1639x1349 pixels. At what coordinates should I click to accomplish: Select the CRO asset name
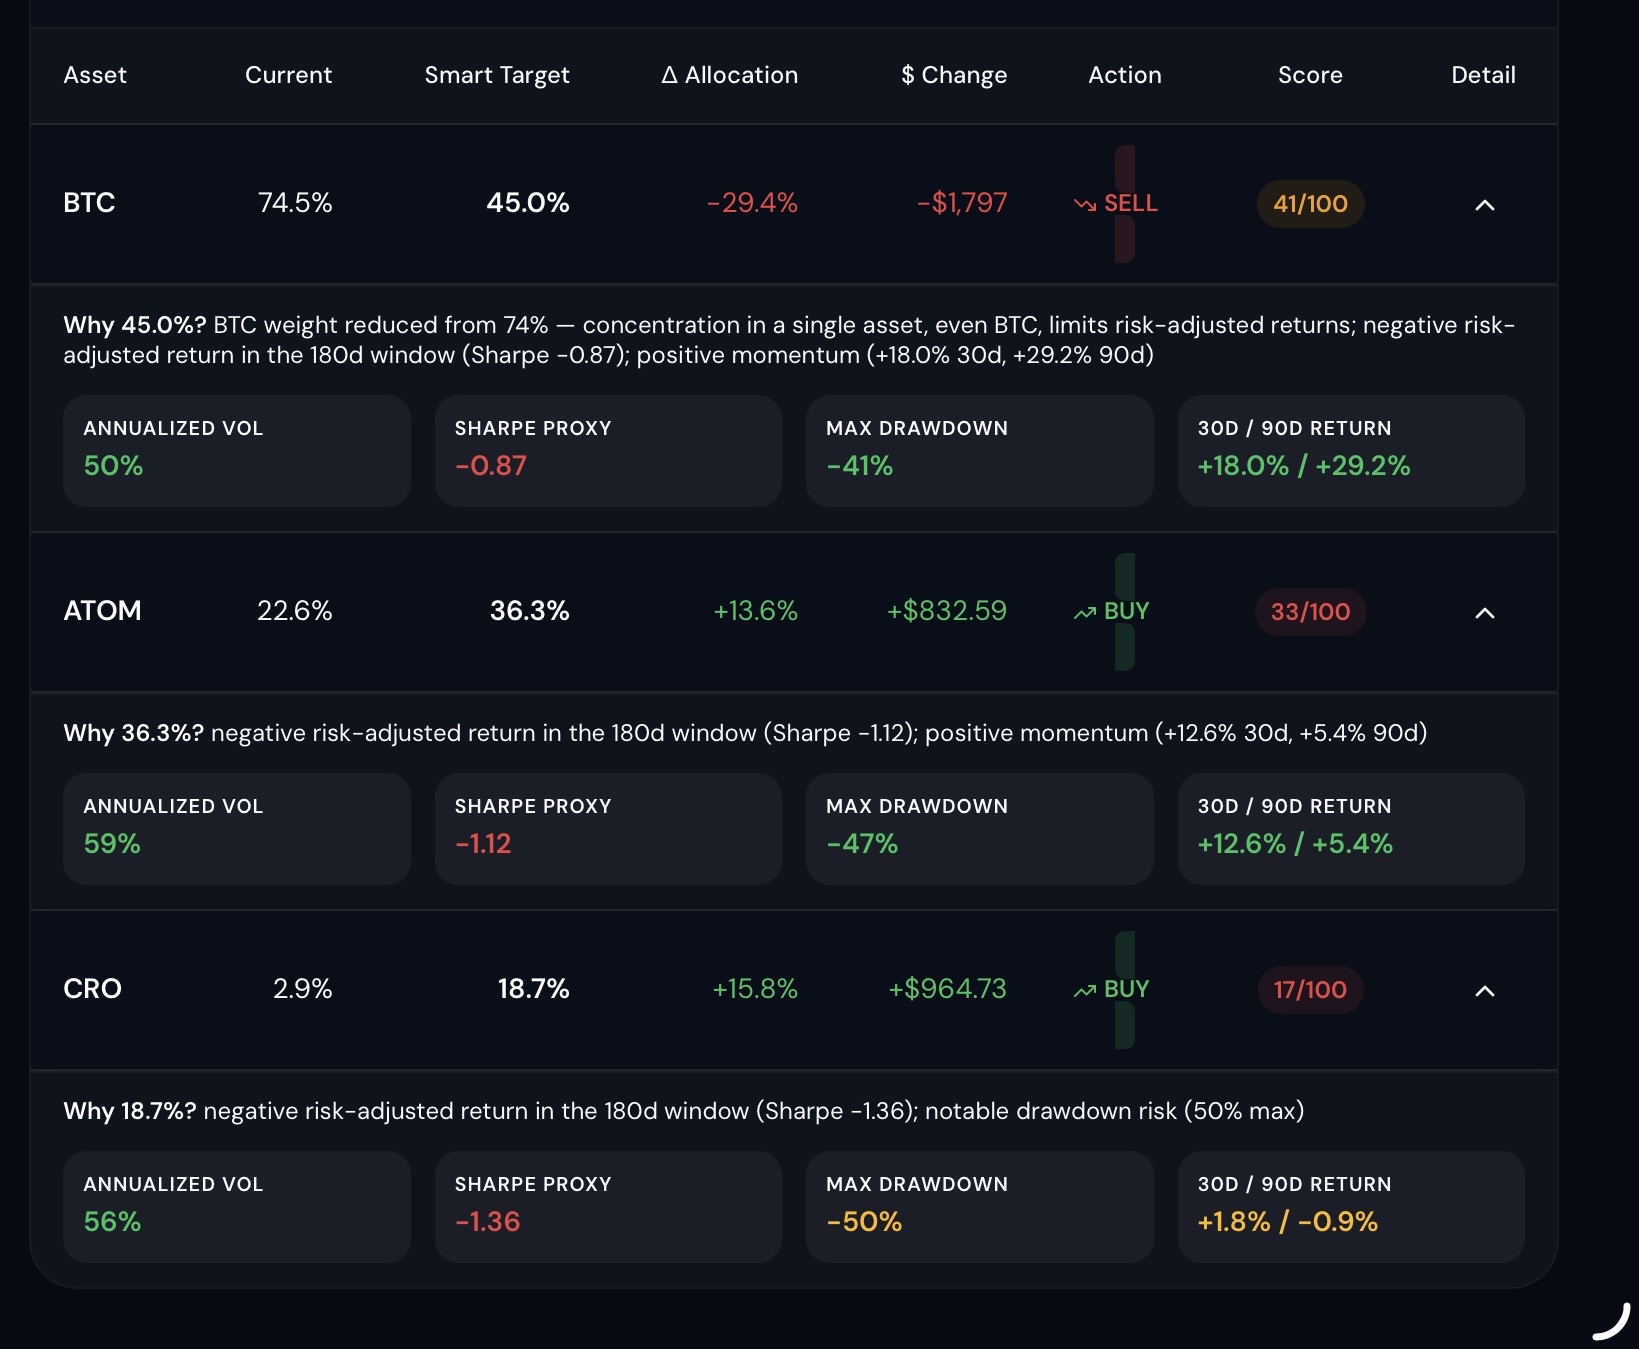92,989
